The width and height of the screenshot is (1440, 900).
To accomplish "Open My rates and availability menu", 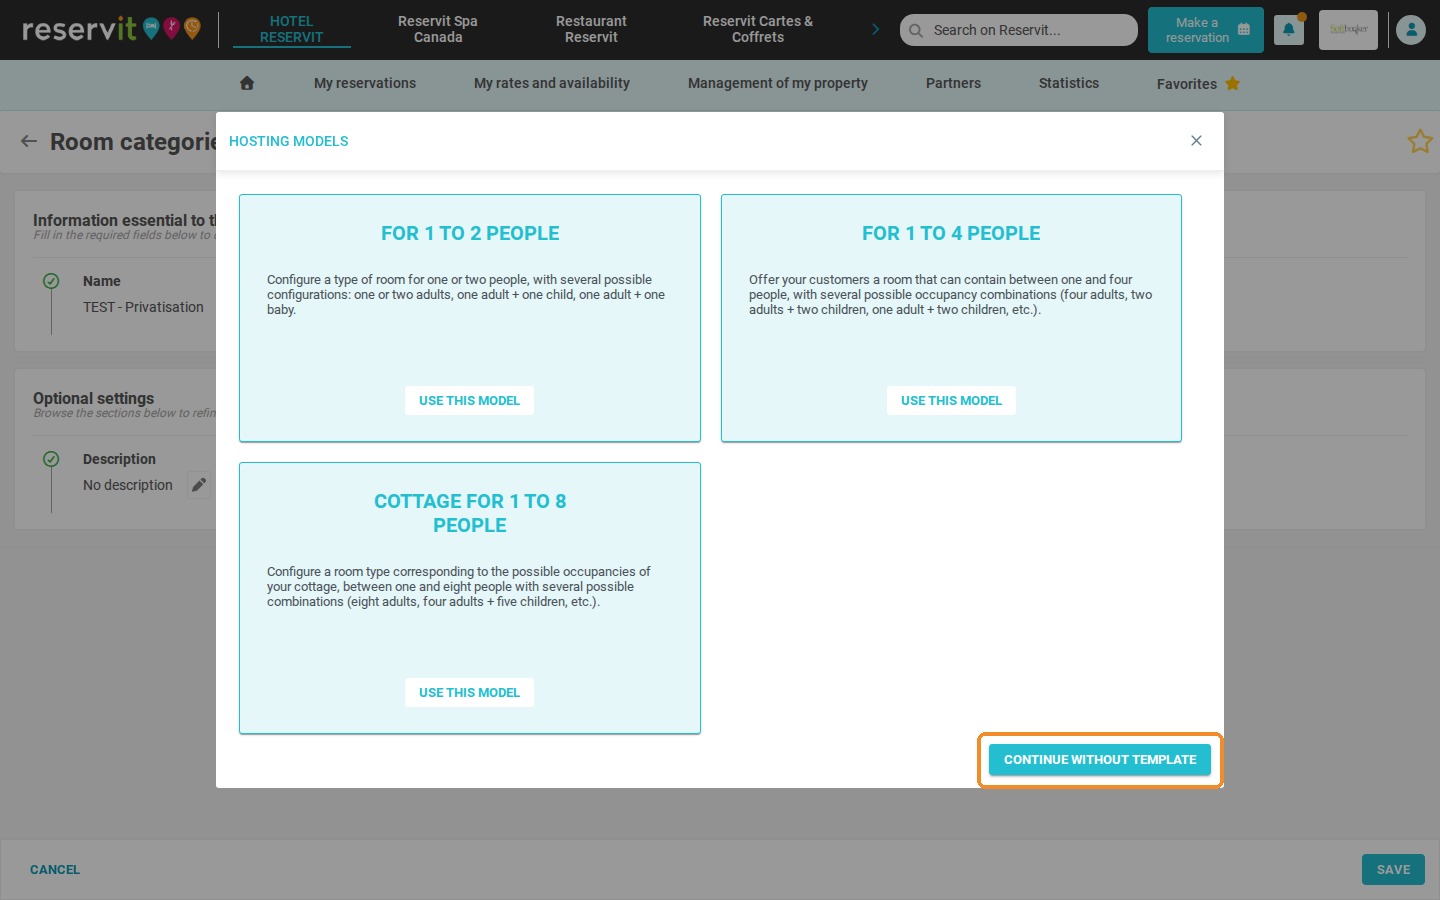I will click(552, 83).
